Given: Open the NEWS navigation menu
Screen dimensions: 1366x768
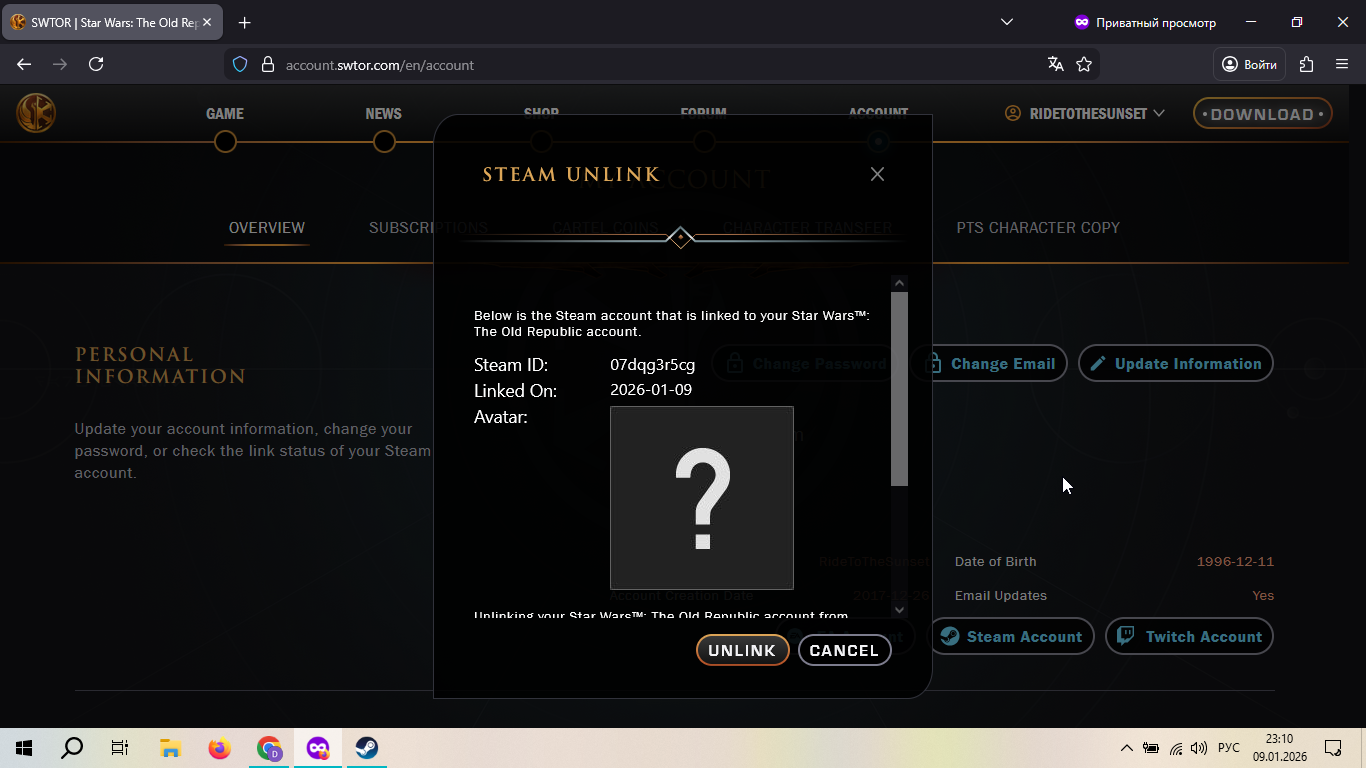Looking at the screenshot, I should (384, 114).
